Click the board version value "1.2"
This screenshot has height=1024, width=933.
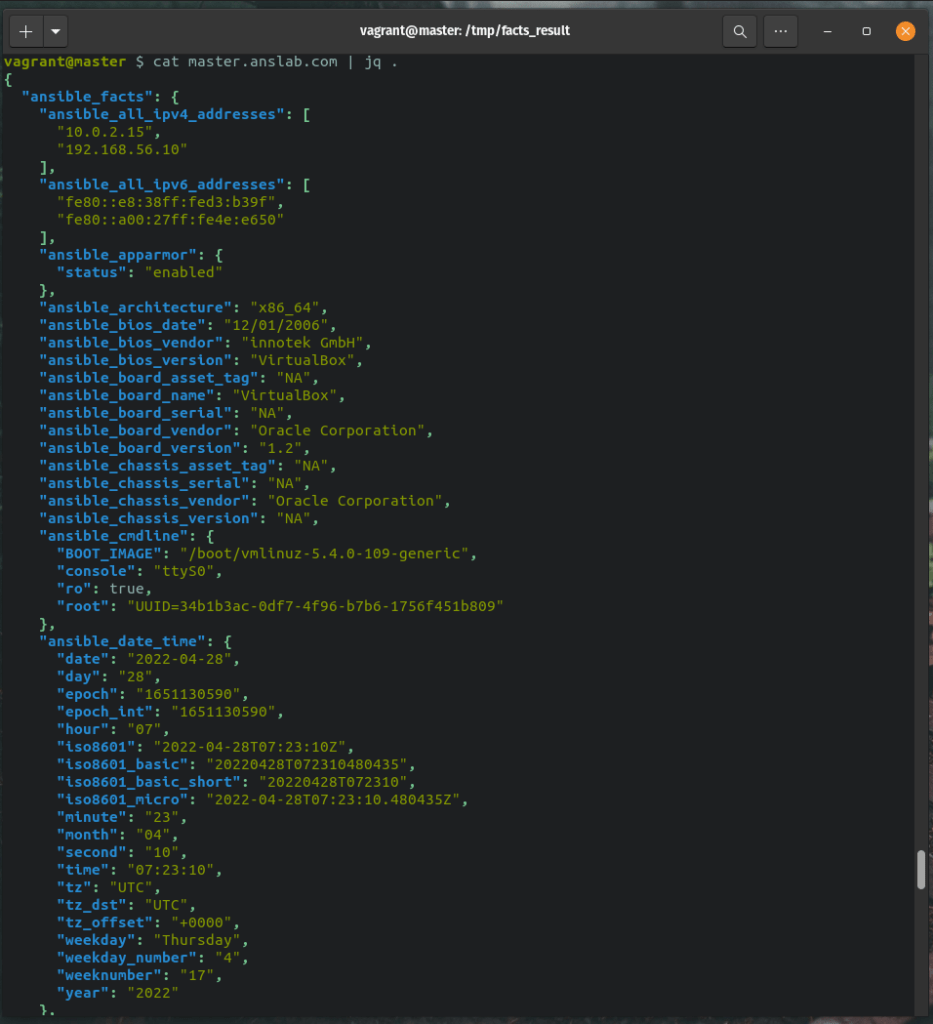click(x=281, y=449)
